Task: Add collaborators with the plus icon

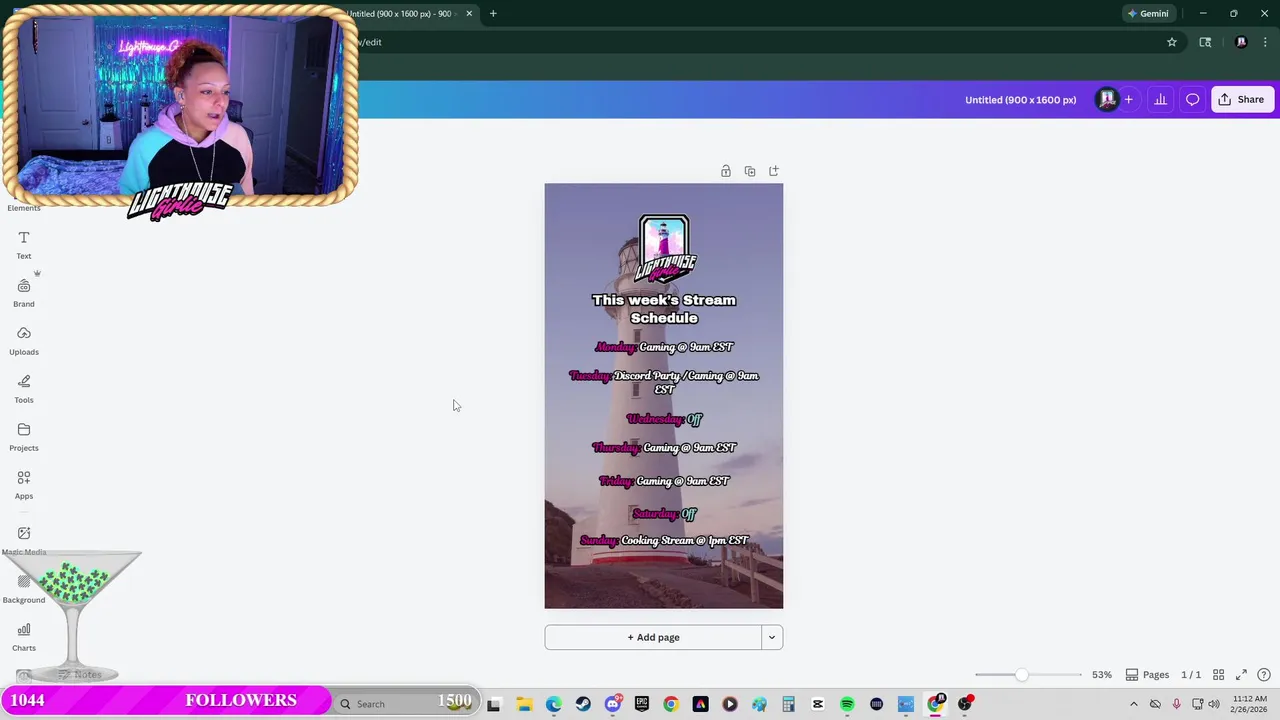Action: [x=1129, y=99]
